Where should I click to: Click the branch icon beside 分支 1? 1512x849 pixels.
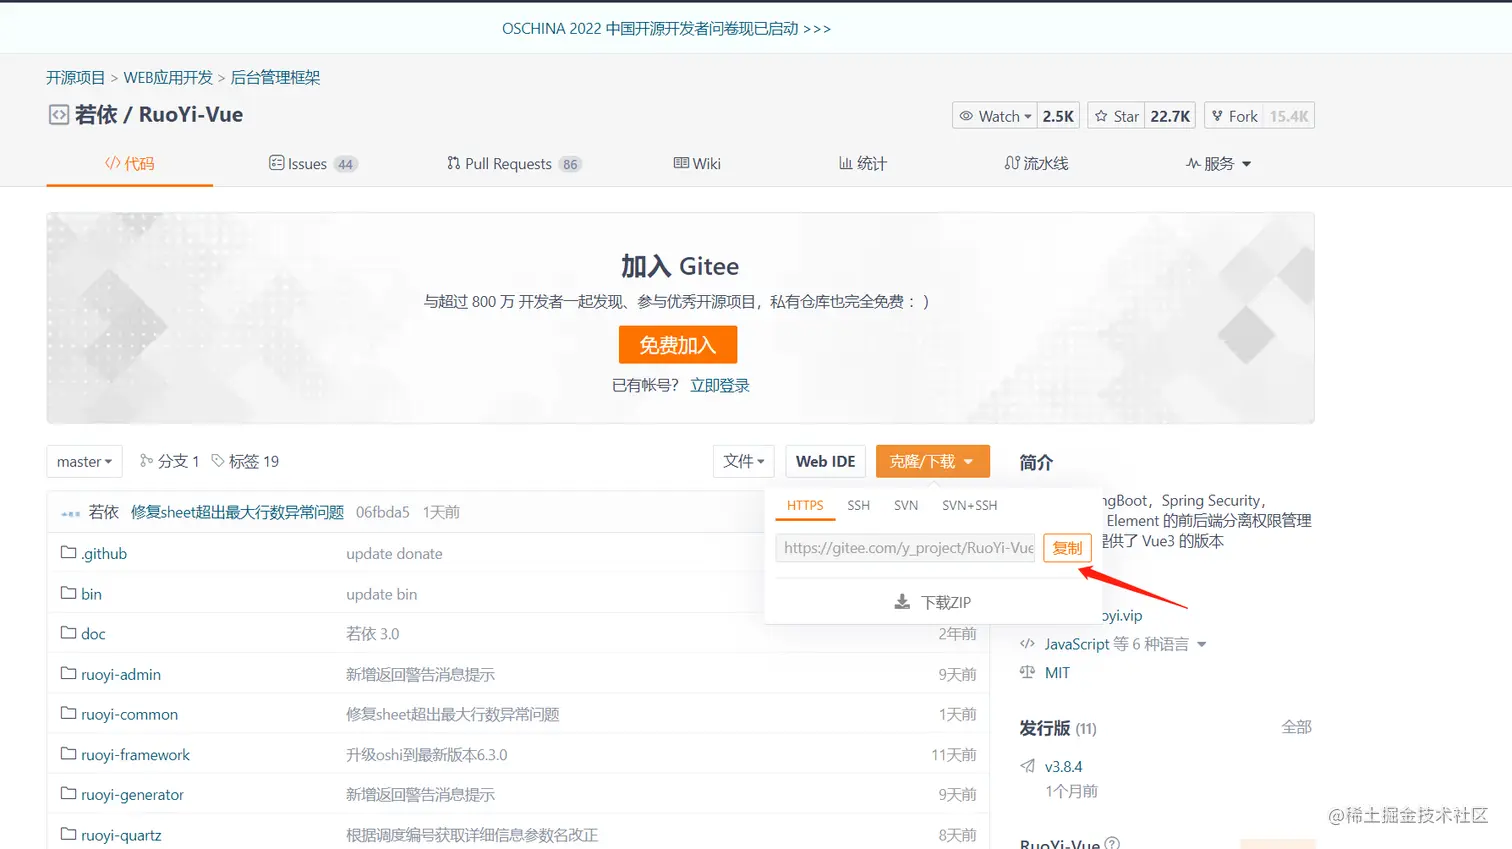click(x=146, y=461)
